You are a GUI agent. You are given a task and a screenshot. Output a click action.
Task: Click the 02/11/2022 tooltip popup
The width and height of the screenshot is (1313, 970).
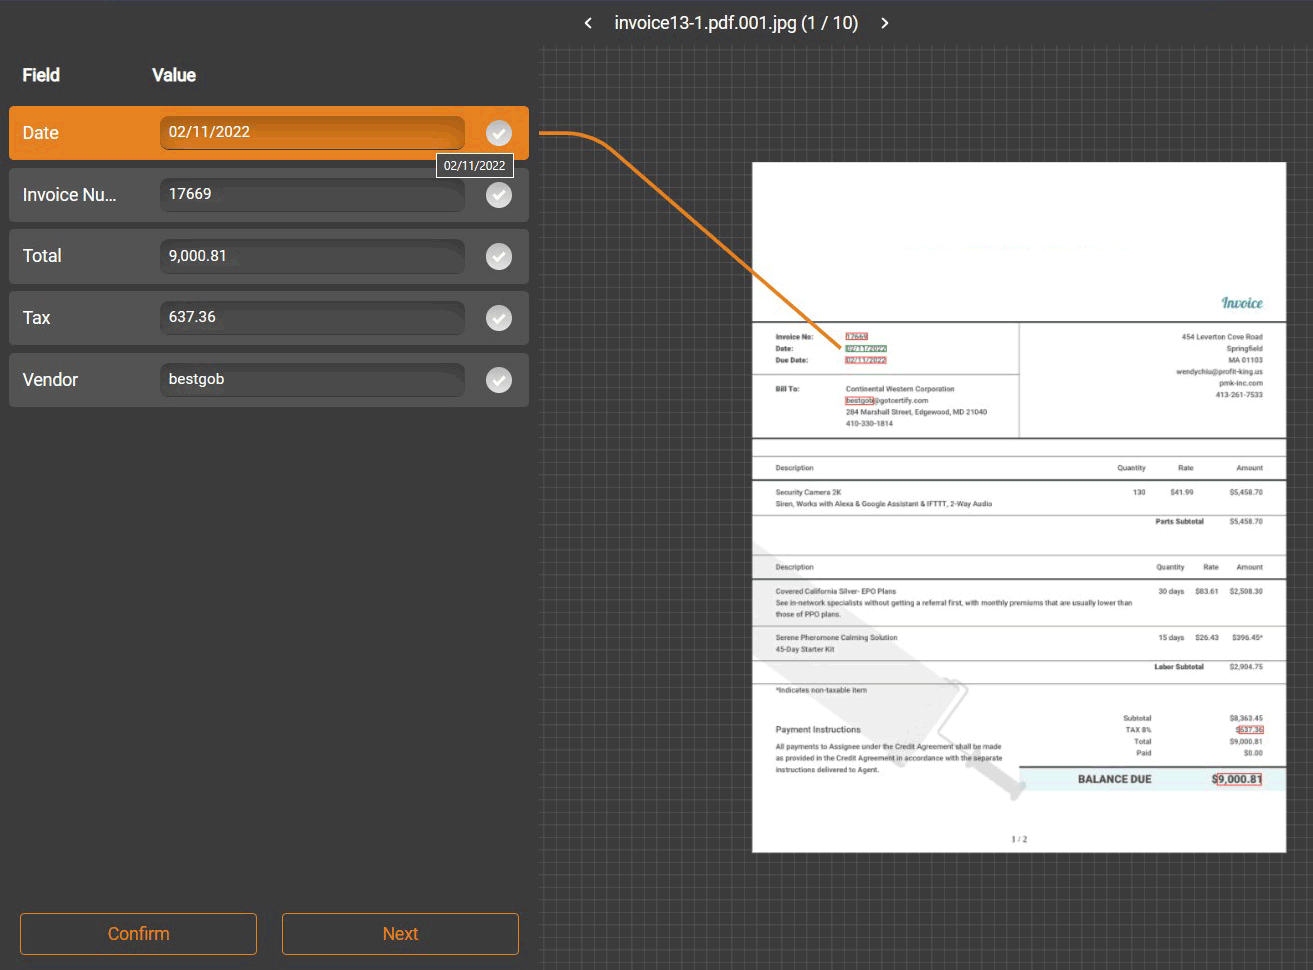[x=474, y=165]
